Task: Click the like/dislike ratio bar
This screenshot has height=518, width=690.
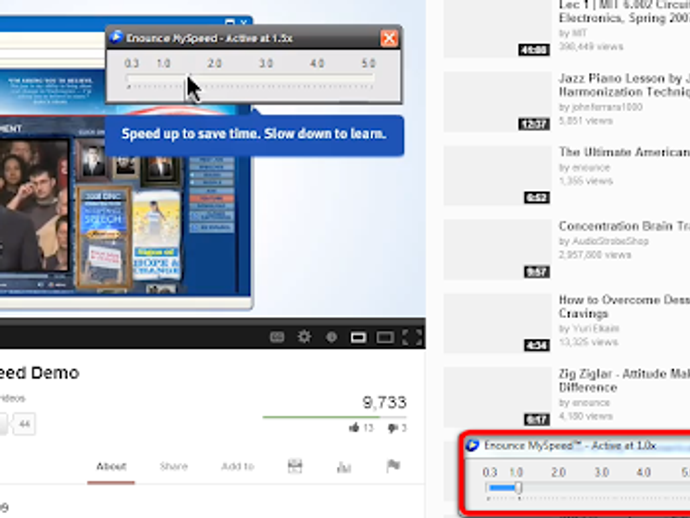Action: [x=334, y=417]
